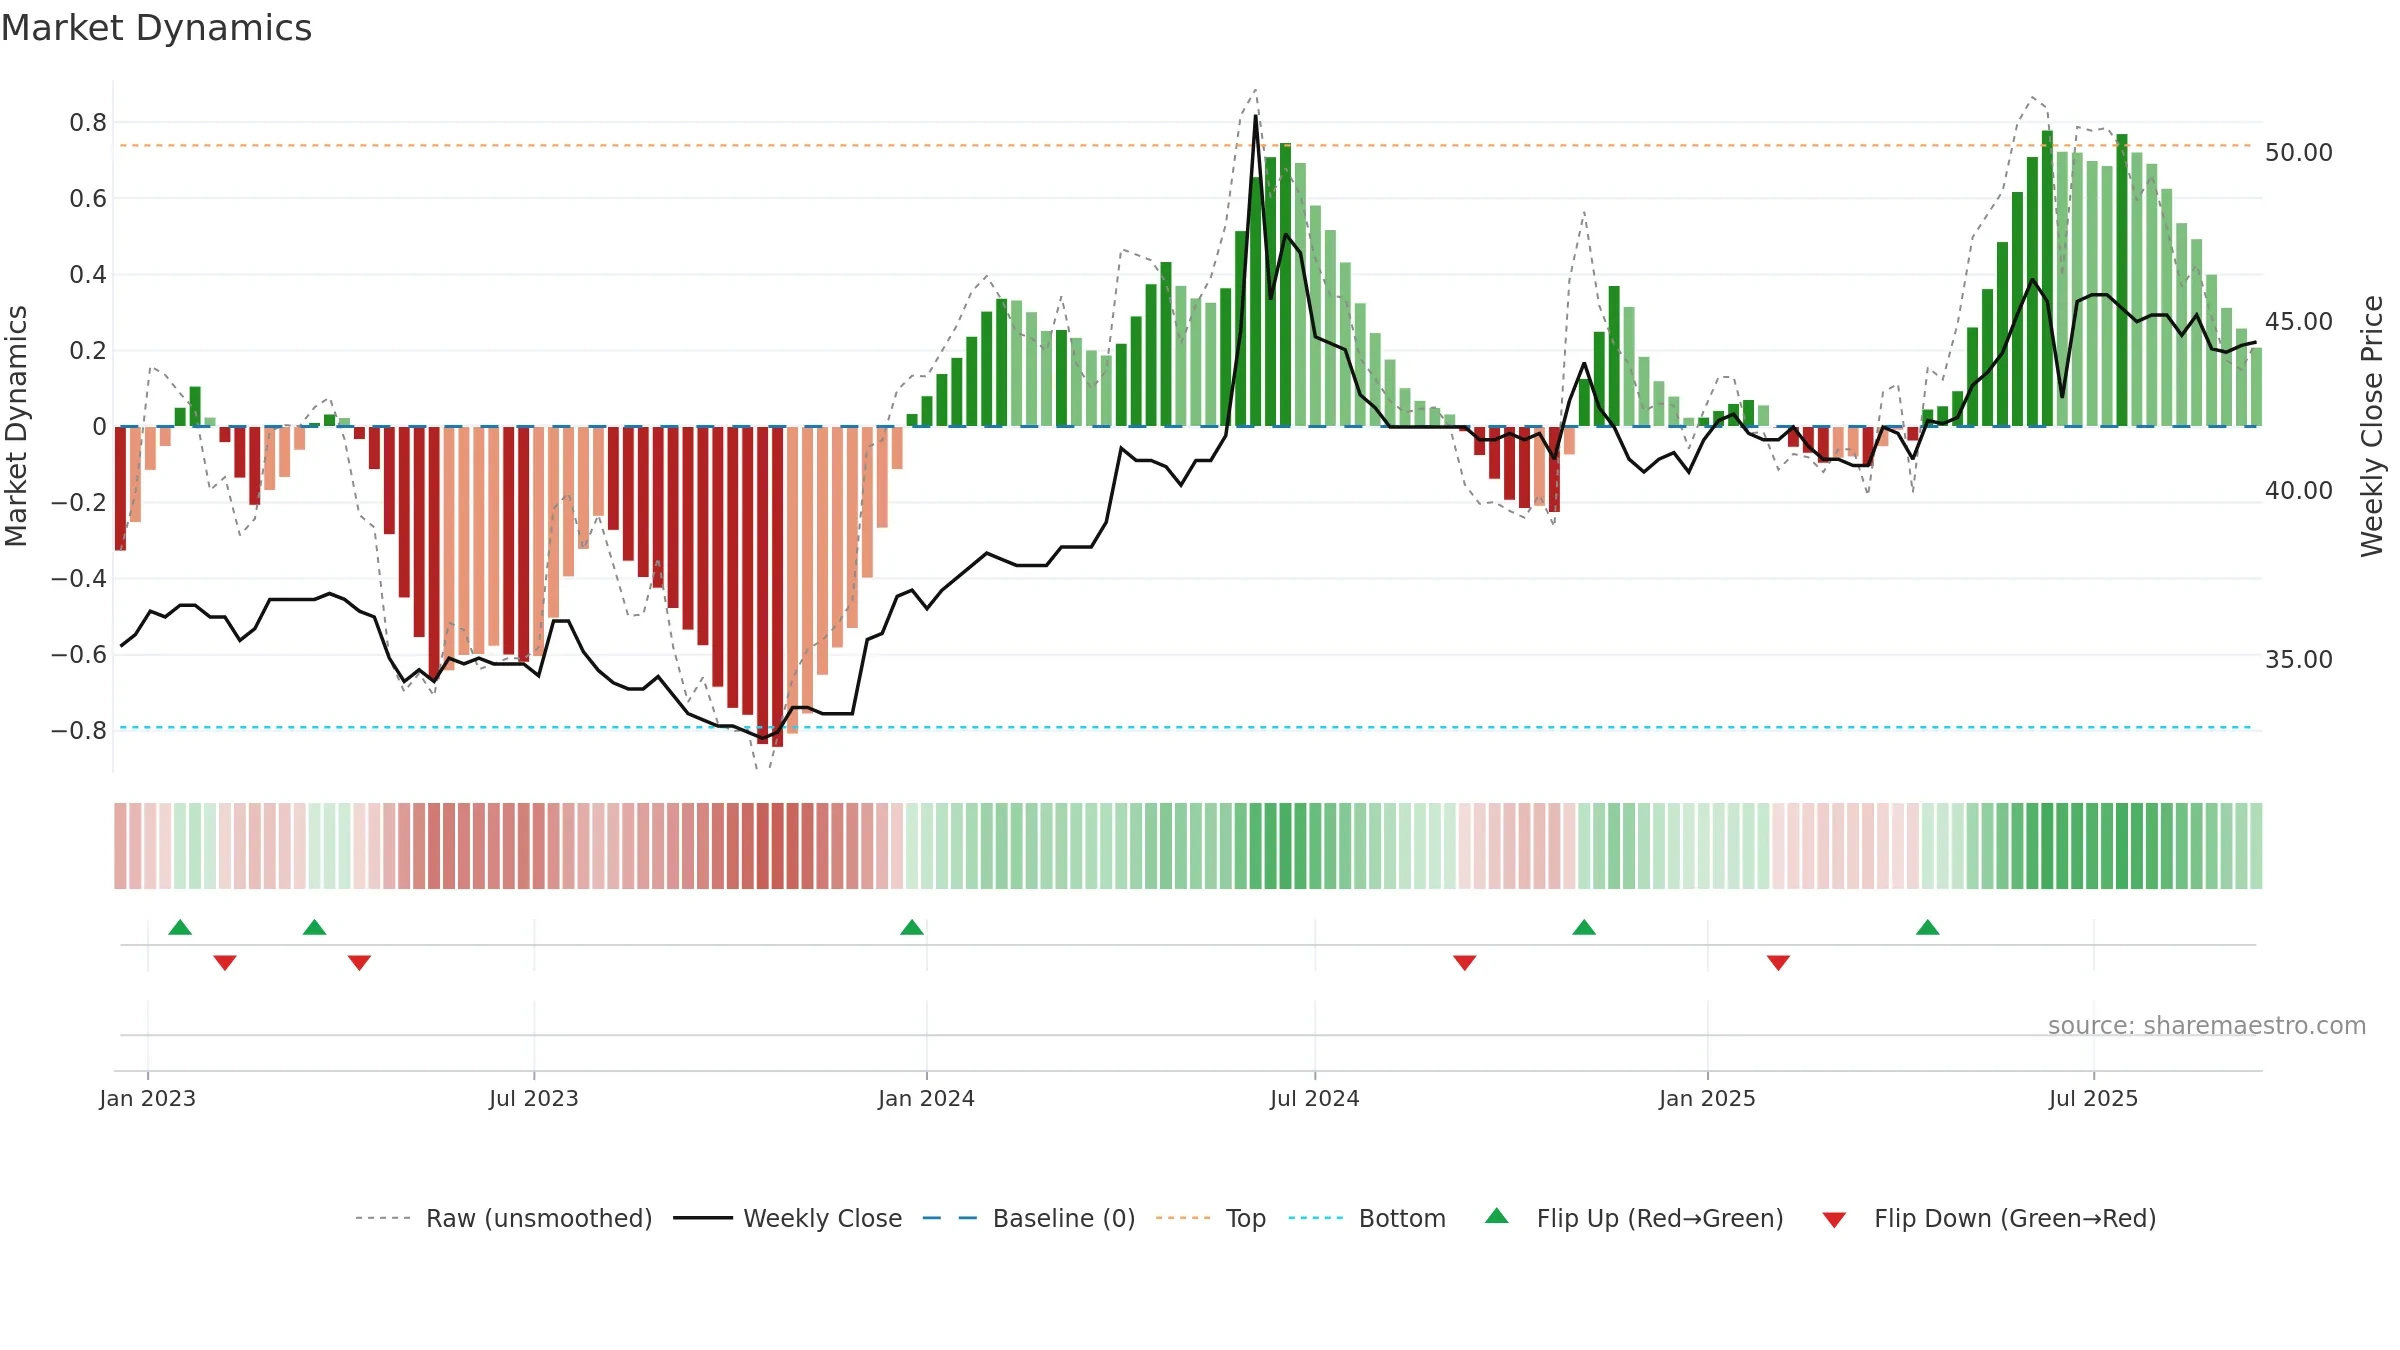Image resolution: width=2400 pixels, height=1350 pixels.
Task: Select the March 2023 green flip-up marker
Action: coord(315,927)
